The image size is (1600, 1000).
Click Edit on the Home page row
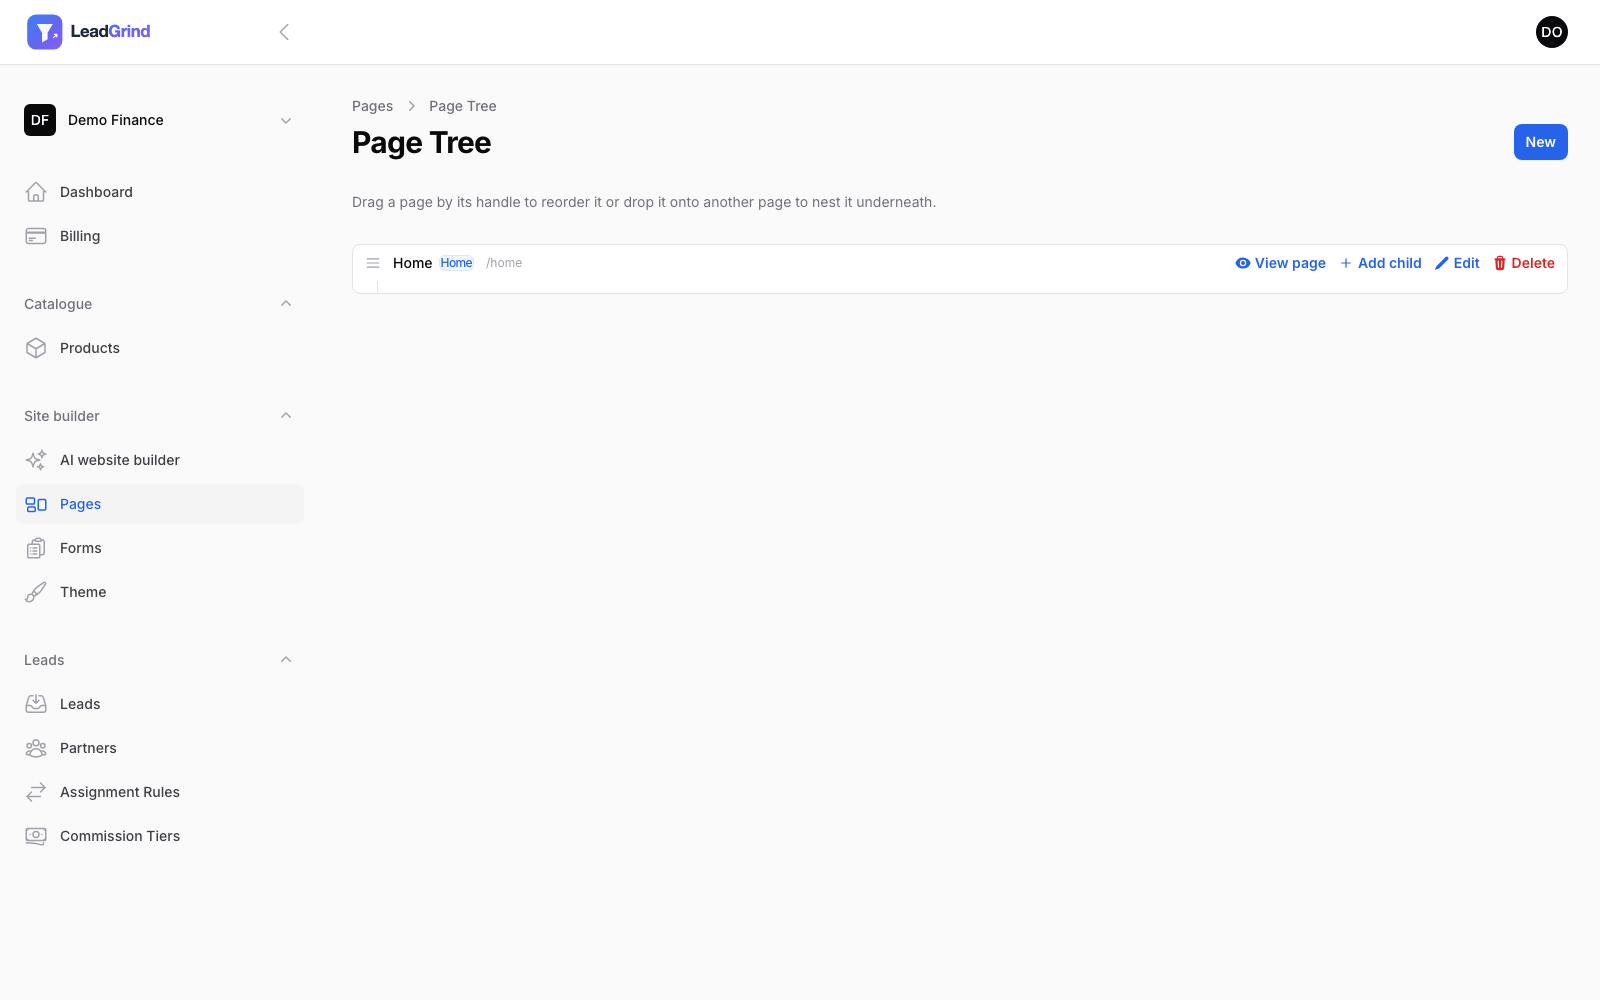[1457, 263]
